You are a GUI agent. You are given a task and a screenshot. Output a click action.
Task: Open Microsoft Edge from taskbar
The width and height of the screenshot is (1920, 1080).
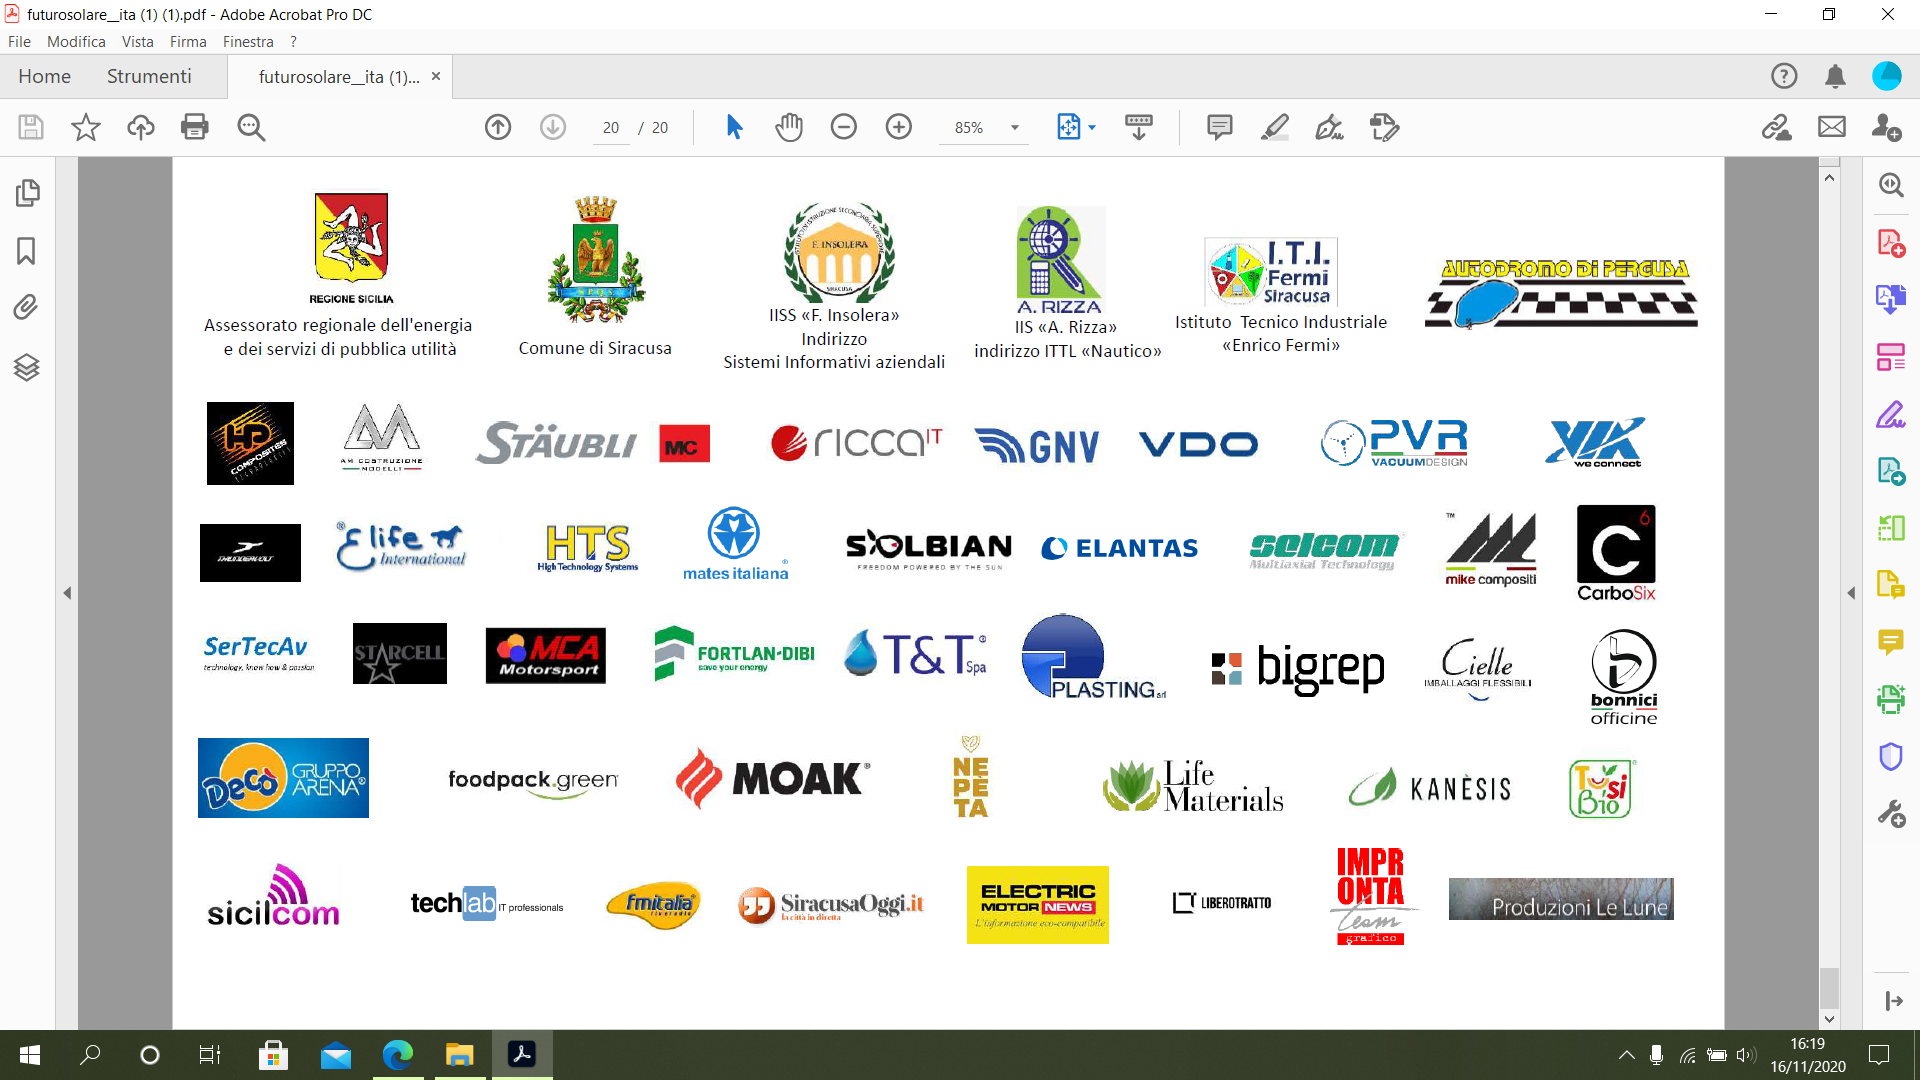(397, 1055)
